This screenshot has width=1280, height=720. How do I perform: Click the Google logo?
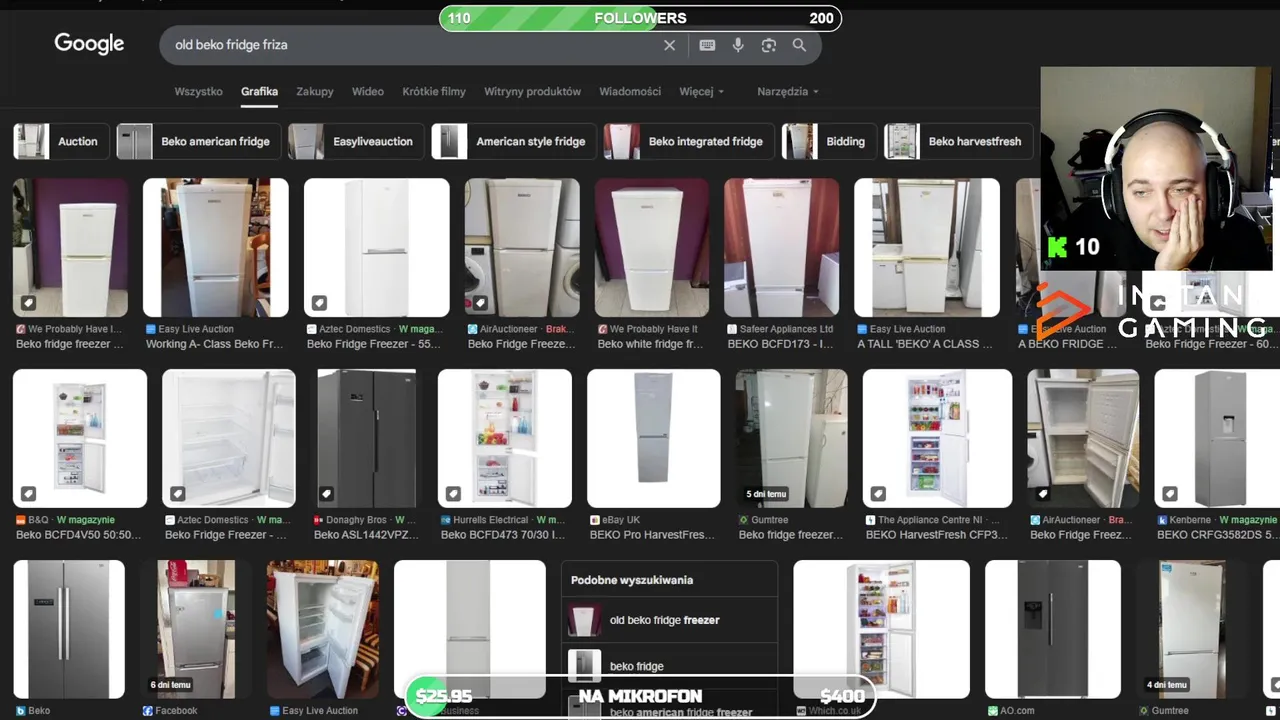tap(89, 44)
